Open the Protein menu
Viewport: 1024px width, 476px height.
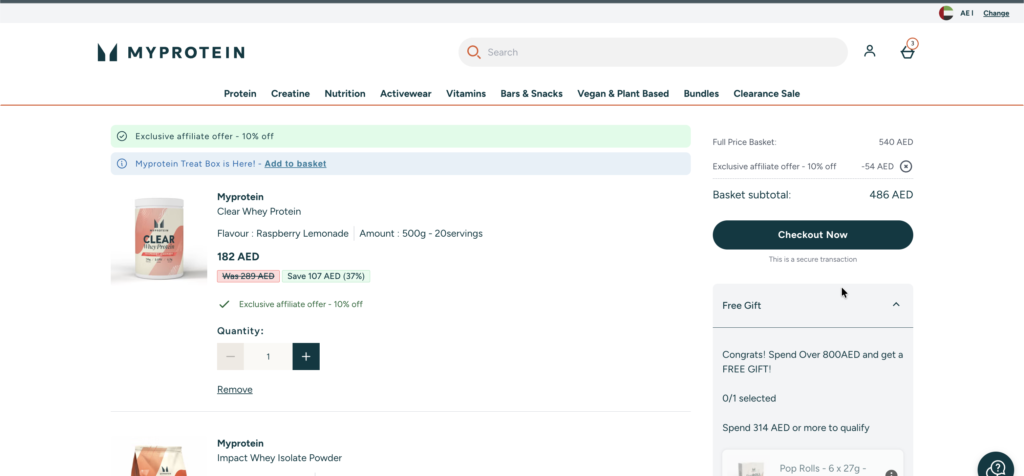240,94
